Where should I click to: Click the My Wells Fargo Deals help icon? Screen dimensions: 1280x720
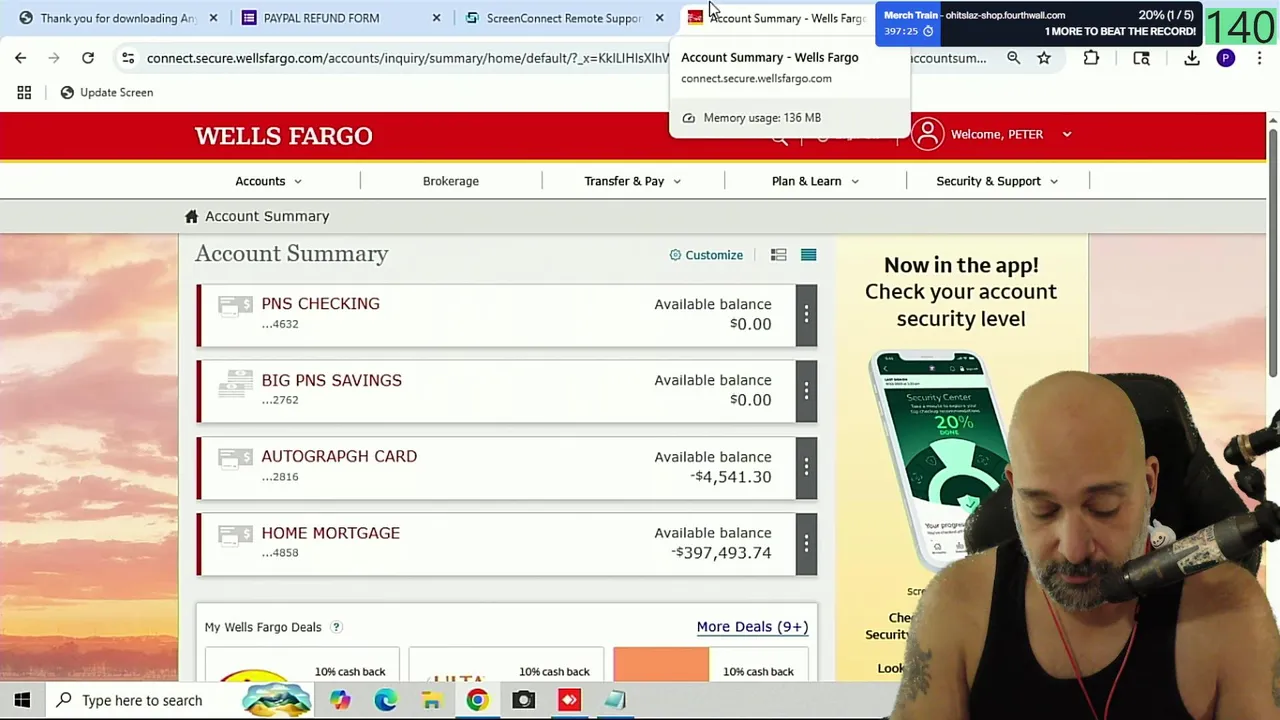tap(336, 627)
